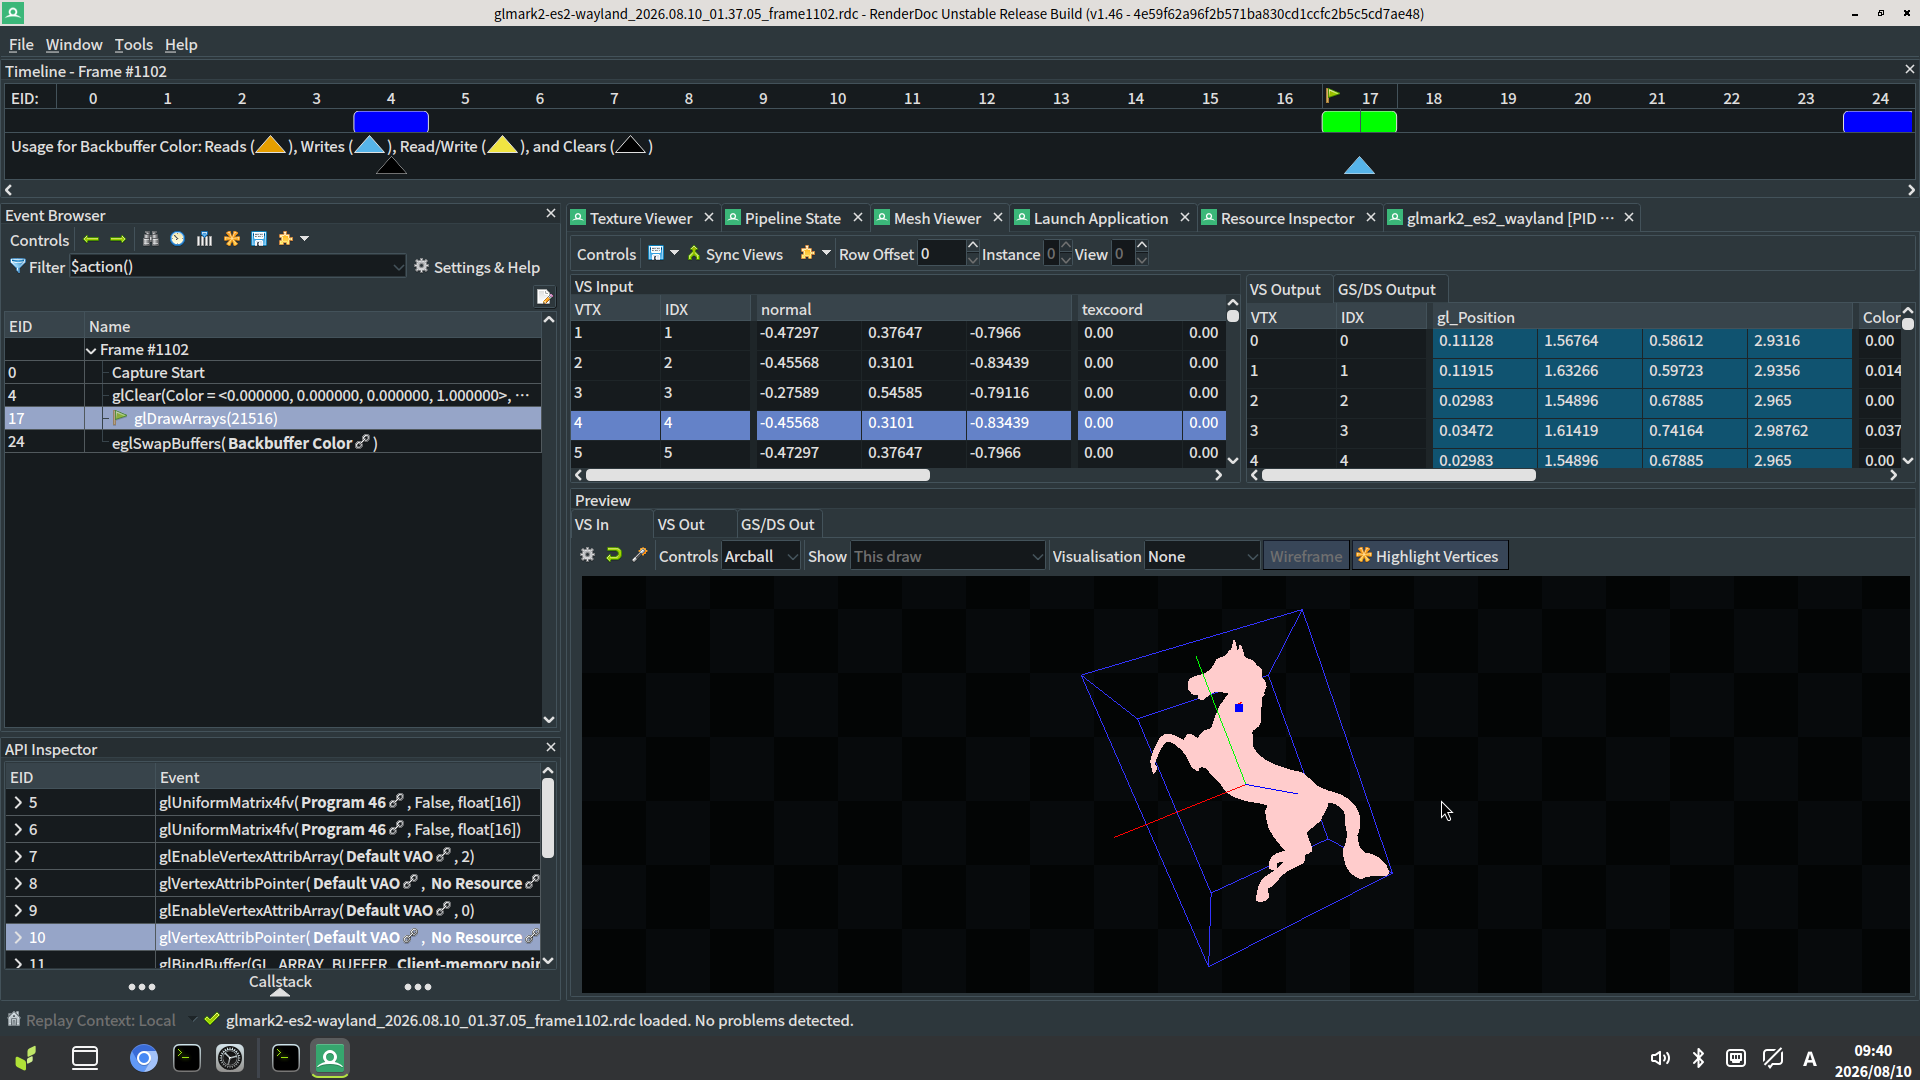The width and height of the screenshot is (1920, 1080).
Task: Click the clock time durations icon
Action: [177, 239]
